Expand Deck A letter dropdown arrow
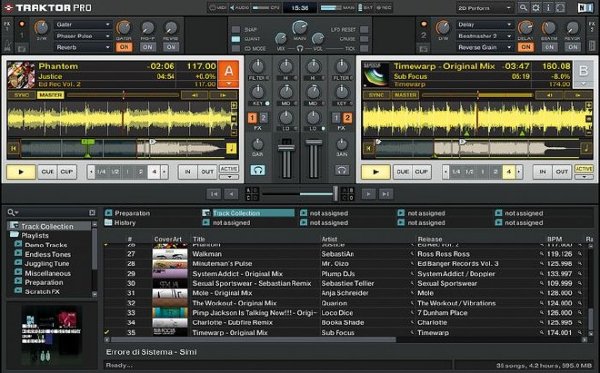600x373 pixels. click(x=228, y=83)
